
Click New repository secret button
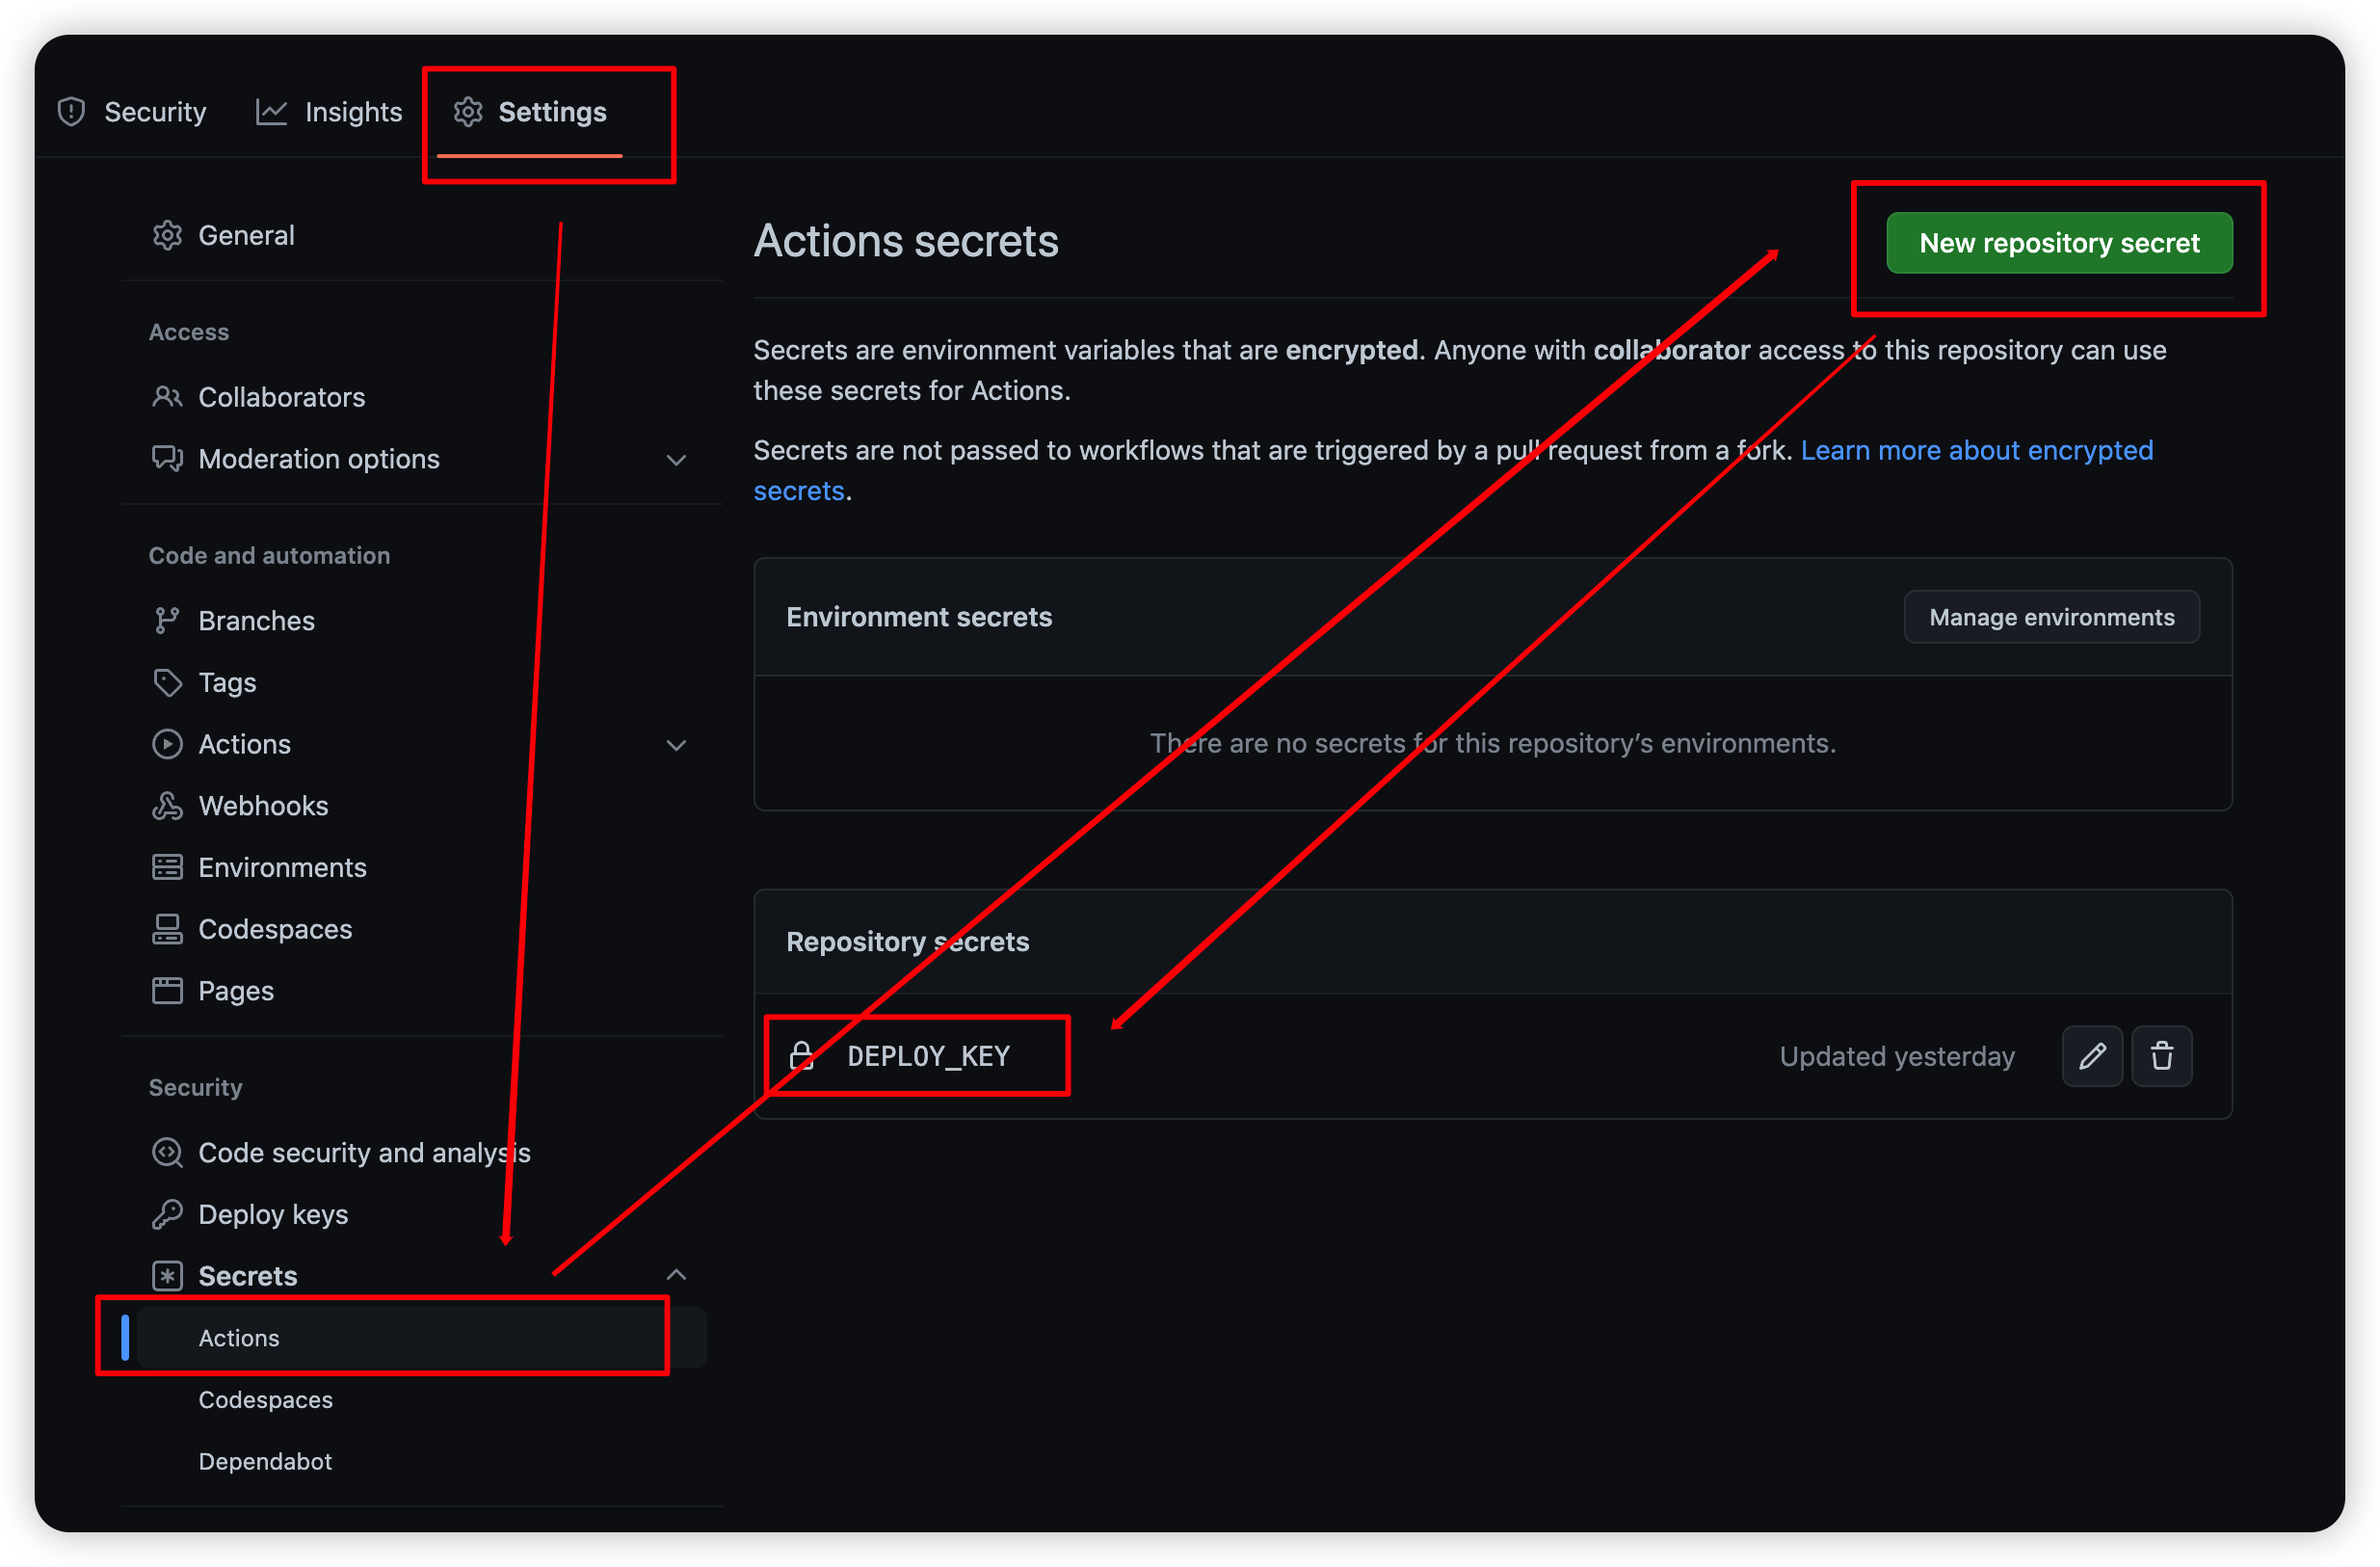pyautogui.click(x=2062, y=243)
